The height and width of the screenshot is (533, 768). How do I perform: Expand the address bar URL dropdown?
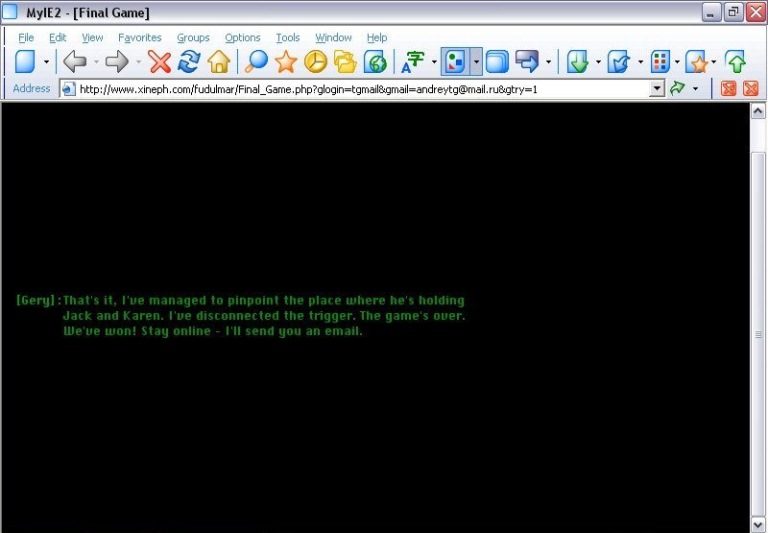656,89
